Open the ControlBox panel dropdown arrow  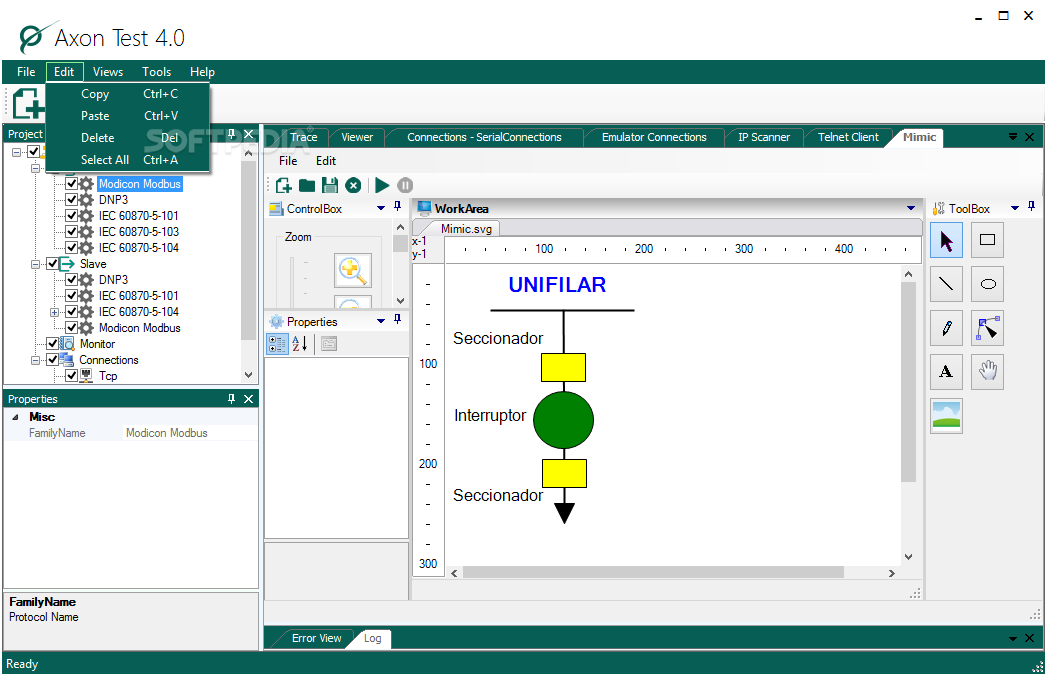[x=381, y=208]
